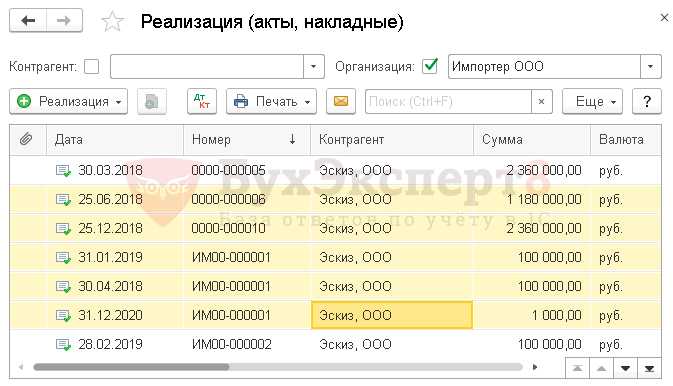The height and width of the screenshot is (386, 673).
Task: Select the row dated 30.04.2018
Action: [x=335, y=286]
